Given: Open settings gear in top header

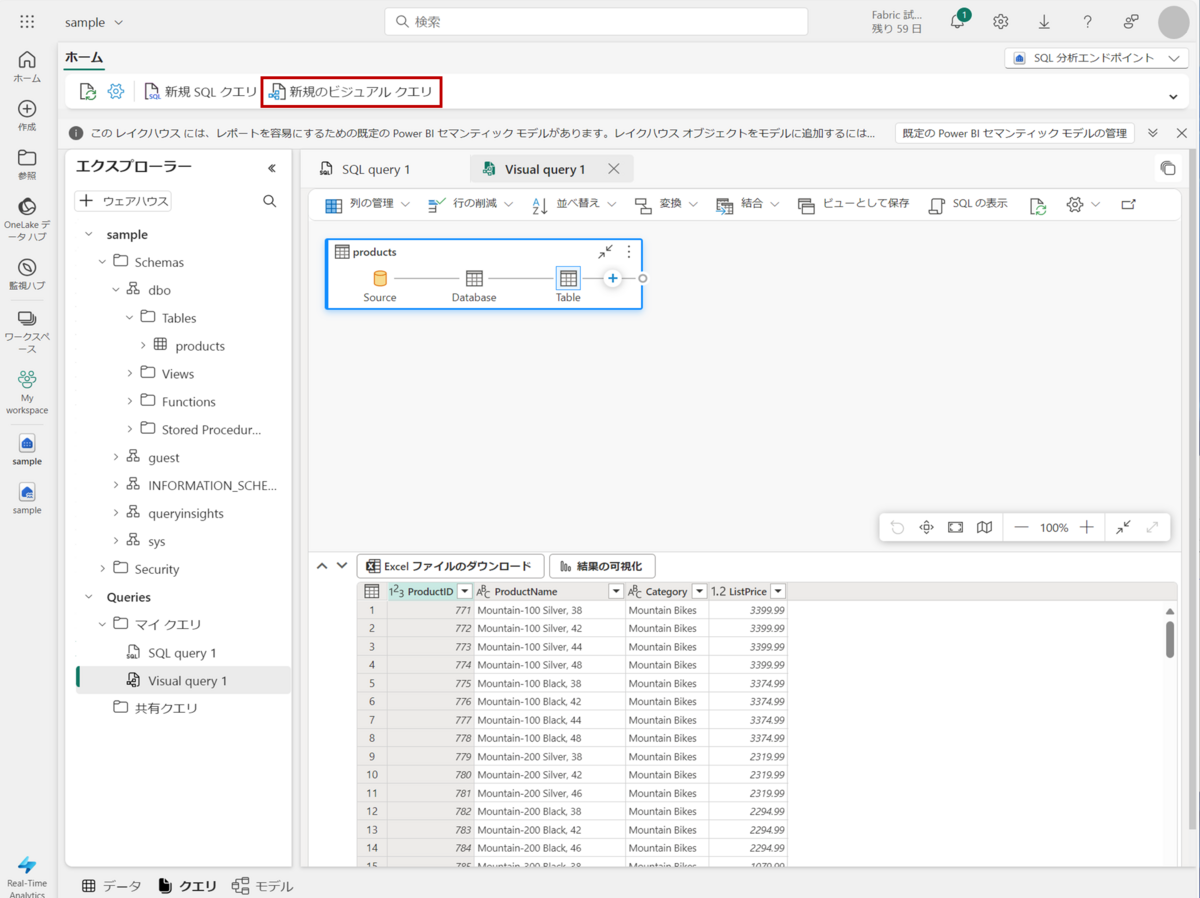Looking at the screenshot, I should tap(1001, 21).
